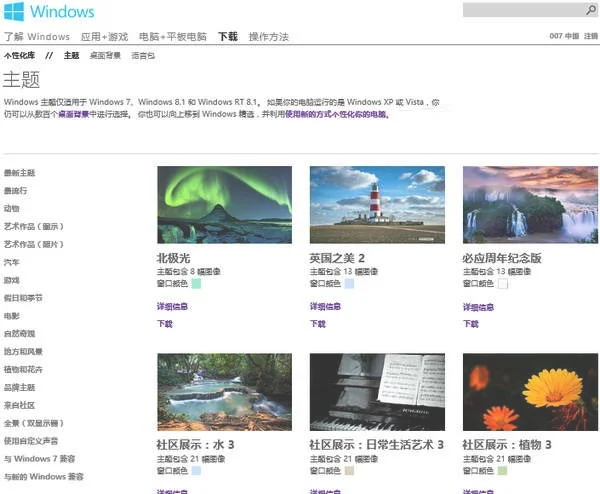This screenshot has height=494, width=600.
Task: Click the 英国之美 2 theme title
Action: 337,258
